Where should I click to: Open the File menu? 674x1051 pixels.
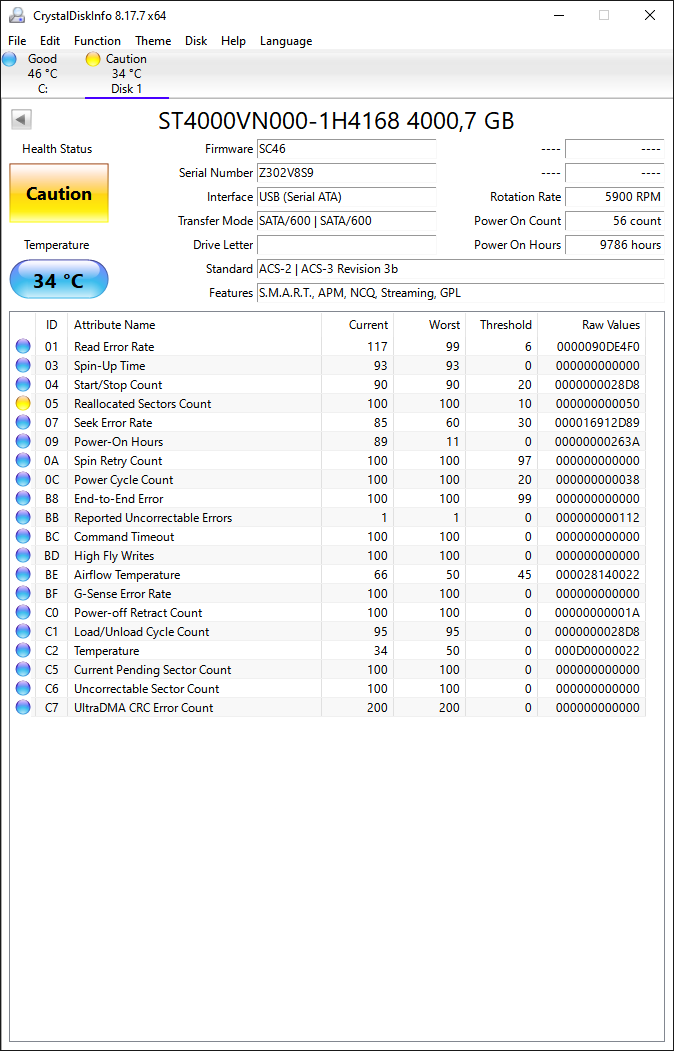pyautogui.click(x=17, y=41)
